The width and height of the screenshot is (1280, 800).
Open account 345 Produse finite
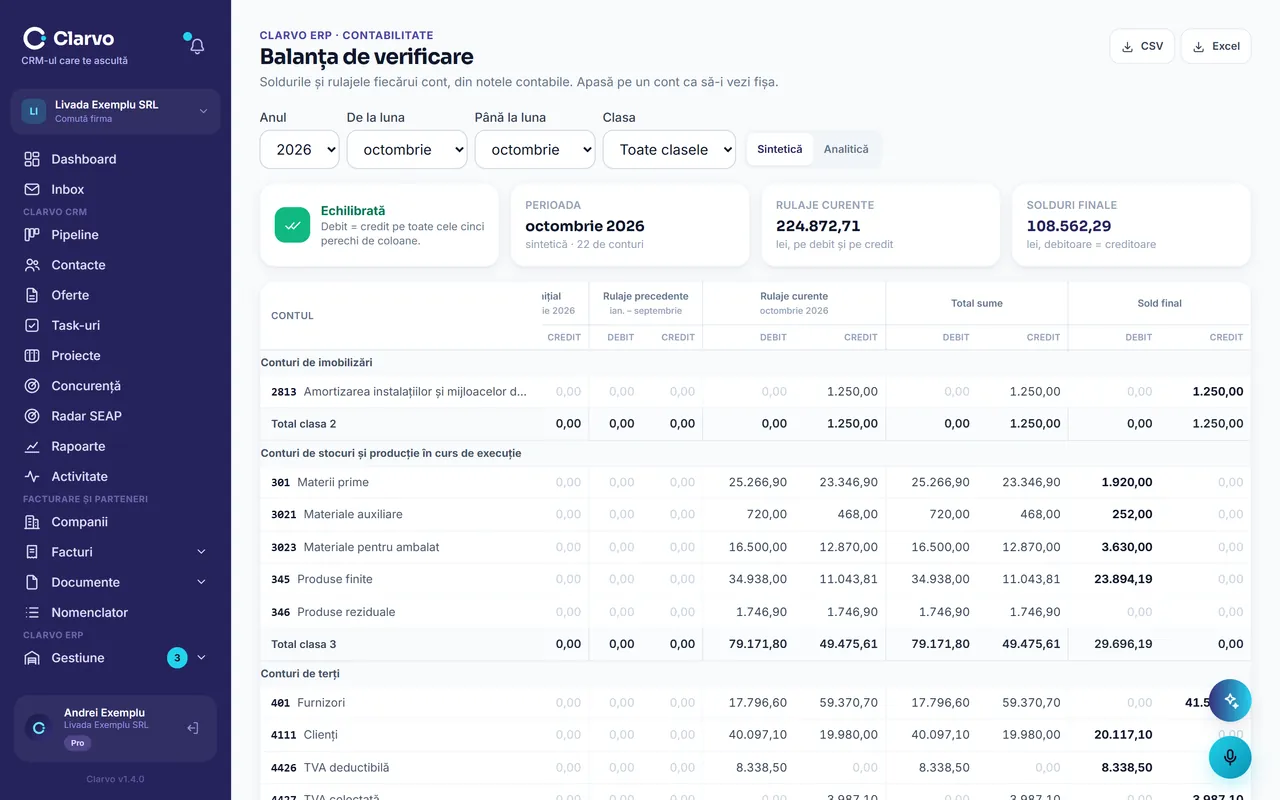point(322,579)
